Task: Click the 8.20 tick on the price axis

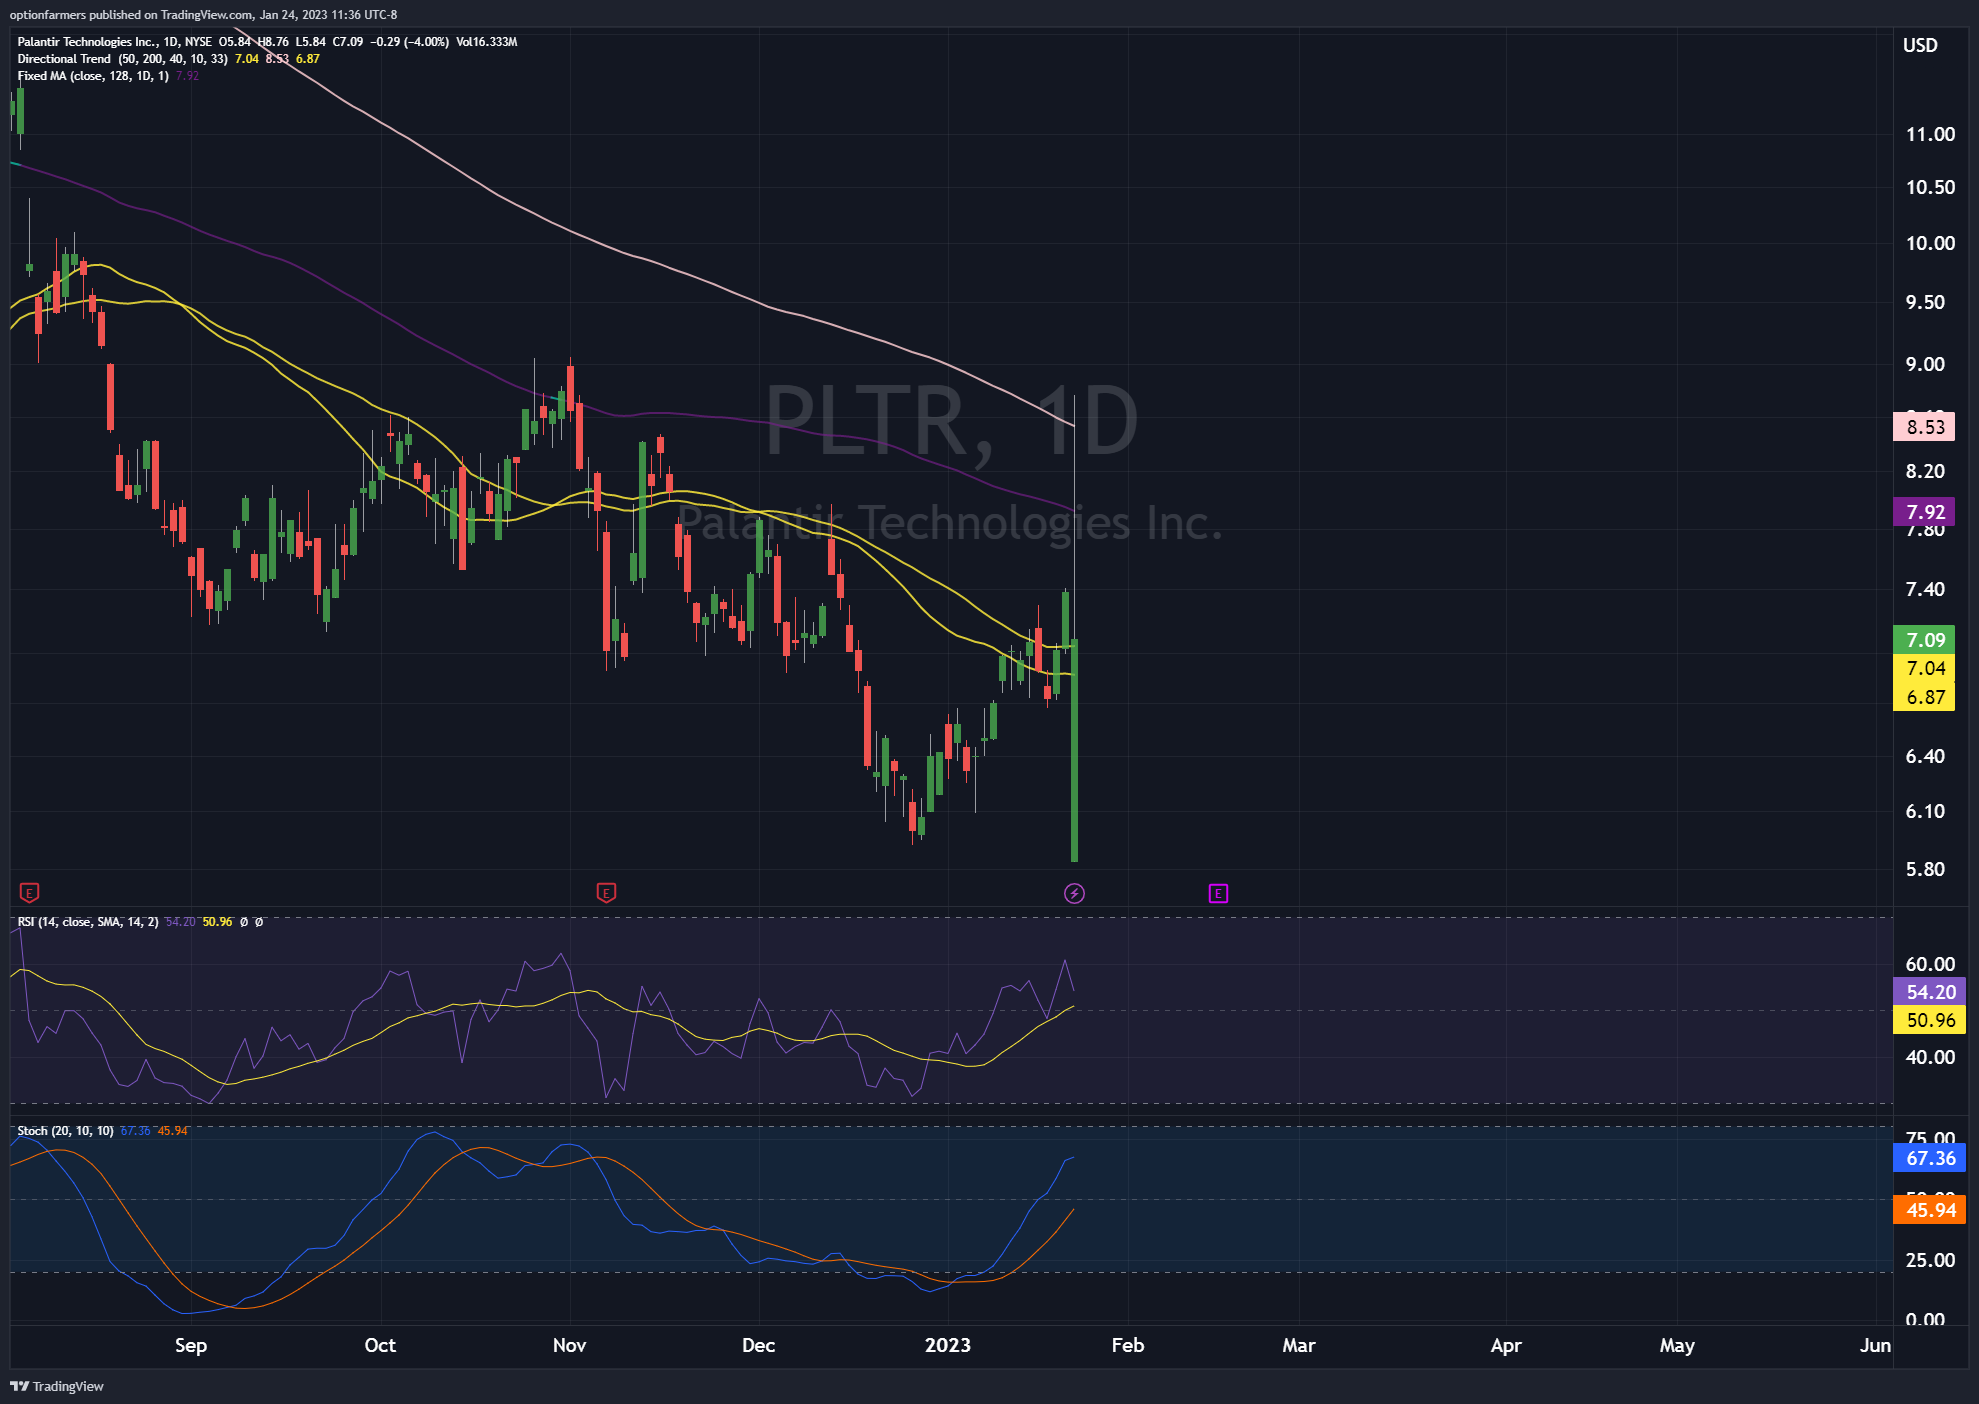Action: pos(1925,471)
